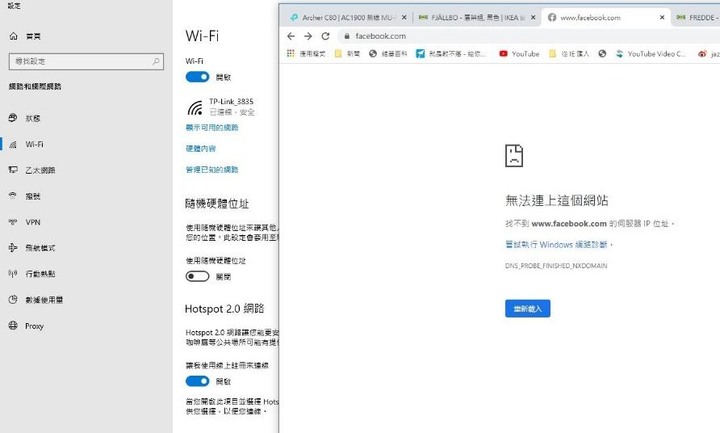
Task: Click the show available networks link
Action: 212,127
